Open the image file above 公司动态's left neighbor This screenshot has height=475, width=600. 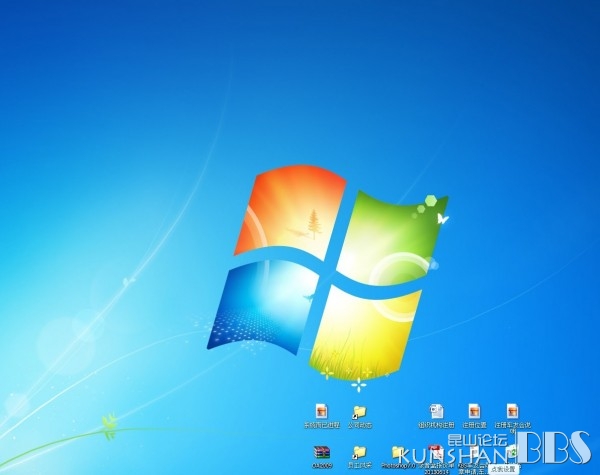click(322, 412)
